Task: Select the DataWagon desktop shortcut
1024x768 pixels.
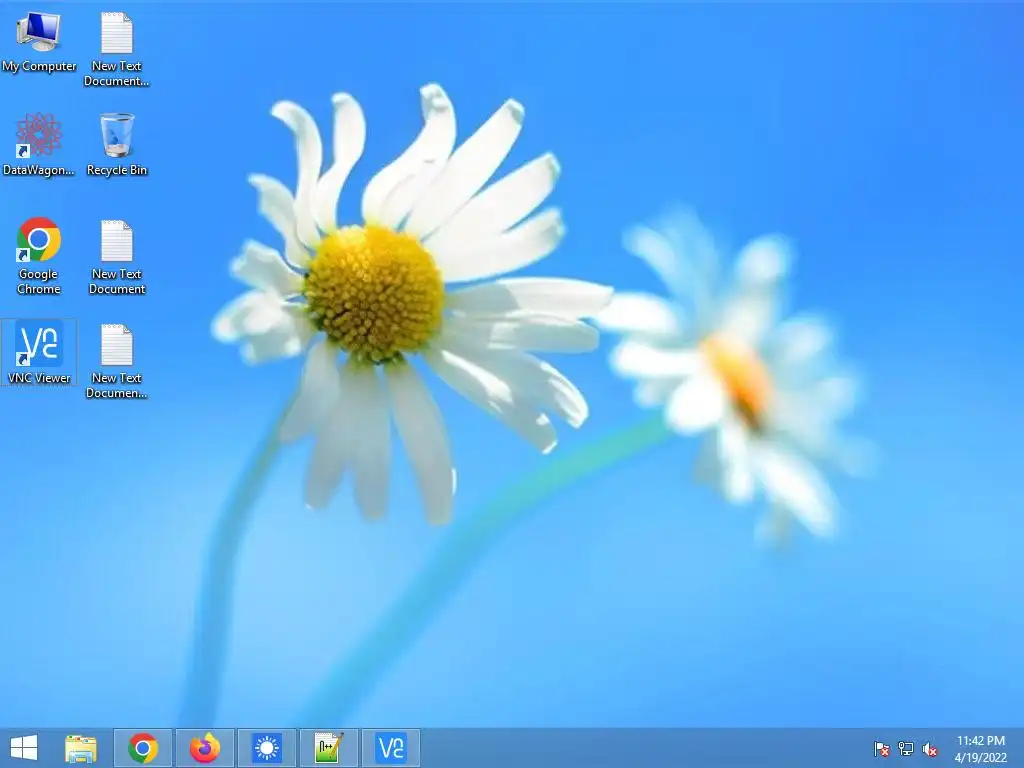Action: tap(39, 144)
